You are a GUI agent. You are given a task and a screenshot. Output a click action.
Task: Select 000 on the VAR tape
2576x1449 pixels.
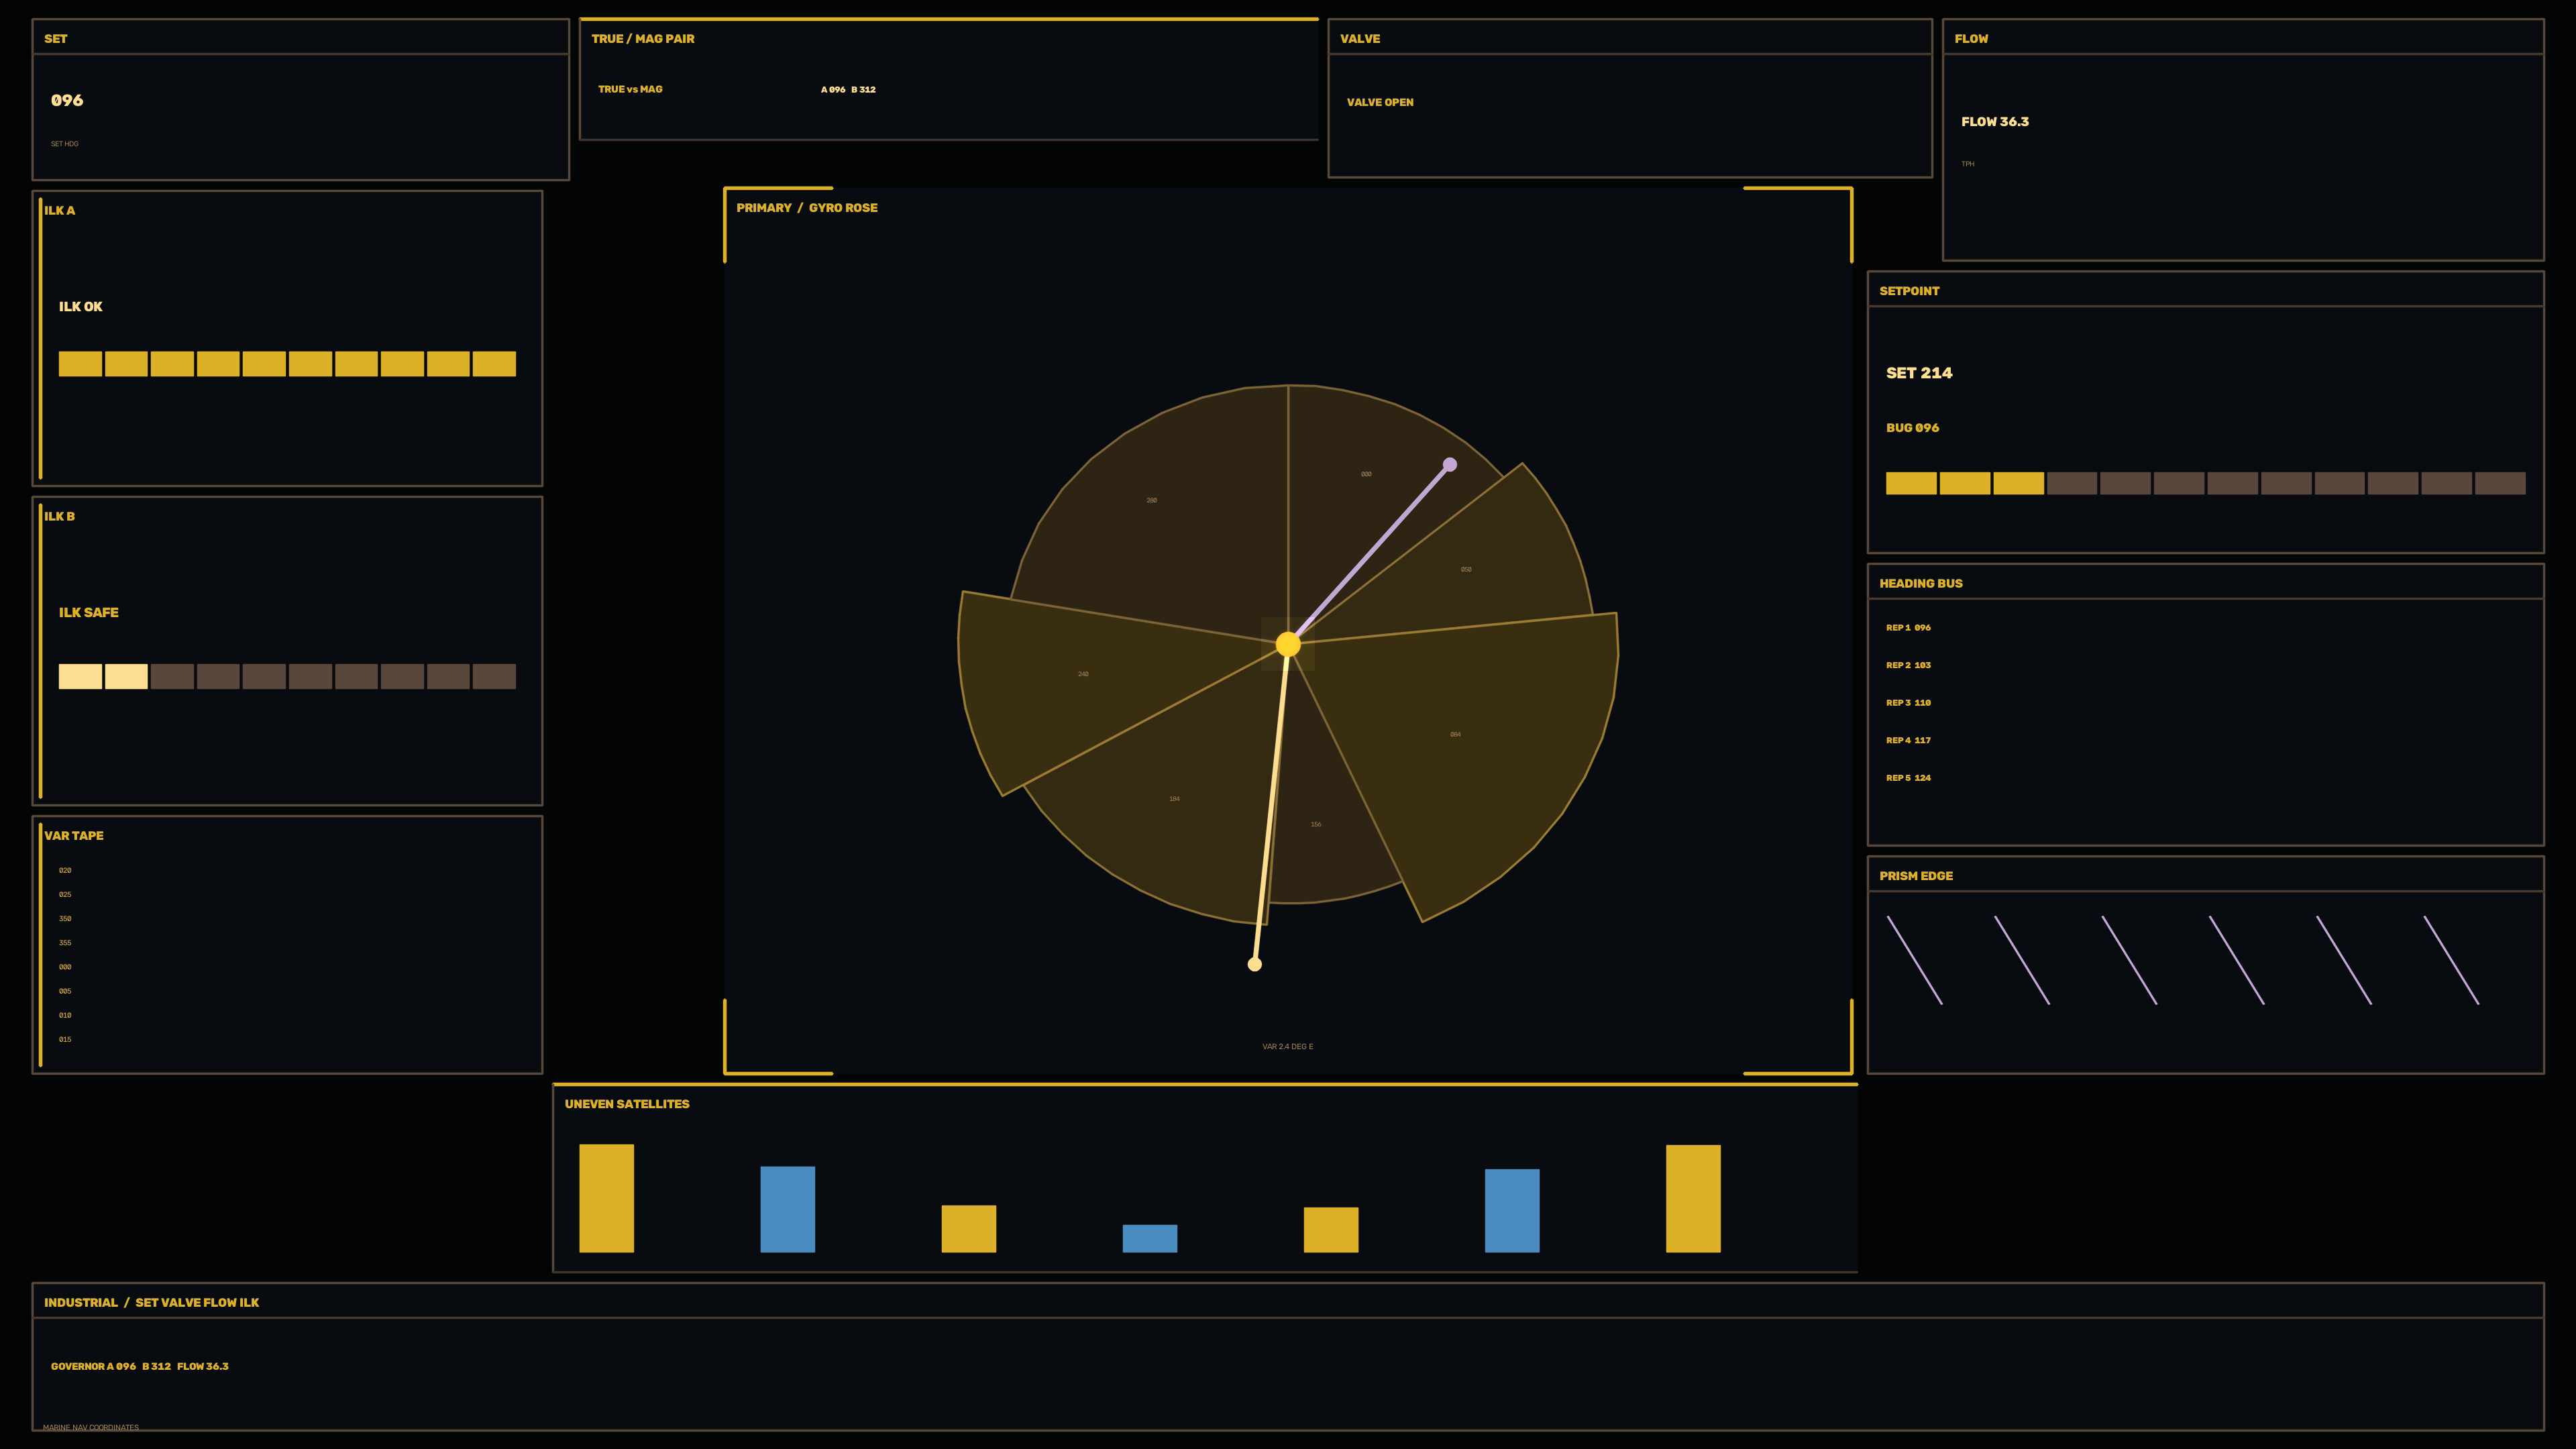pos(65,967)
